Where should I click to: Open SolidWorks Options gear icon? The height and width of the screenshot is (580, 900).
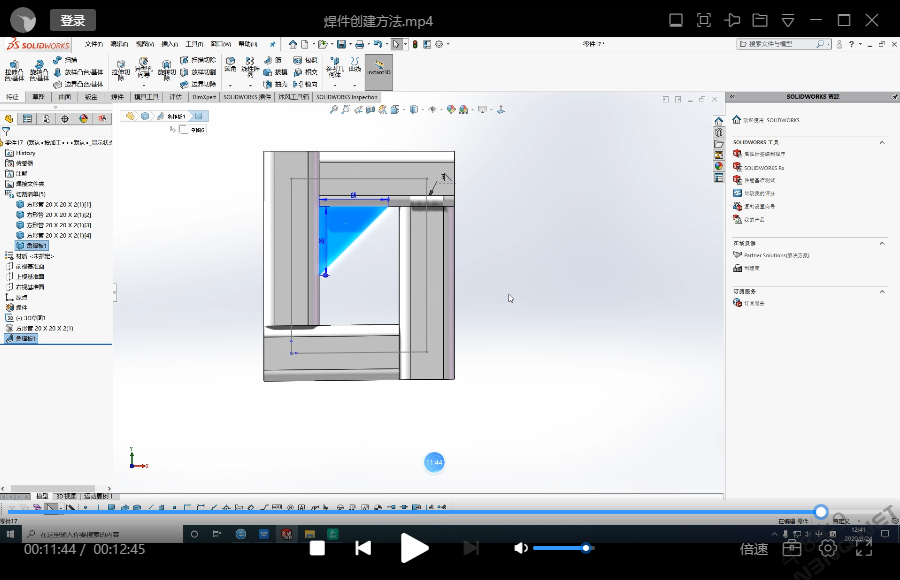pos(439,44)
